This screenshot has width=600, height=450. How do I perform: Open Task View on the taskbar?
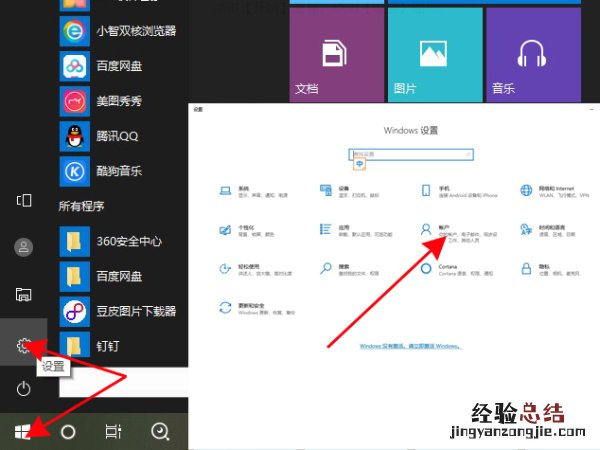113,432
